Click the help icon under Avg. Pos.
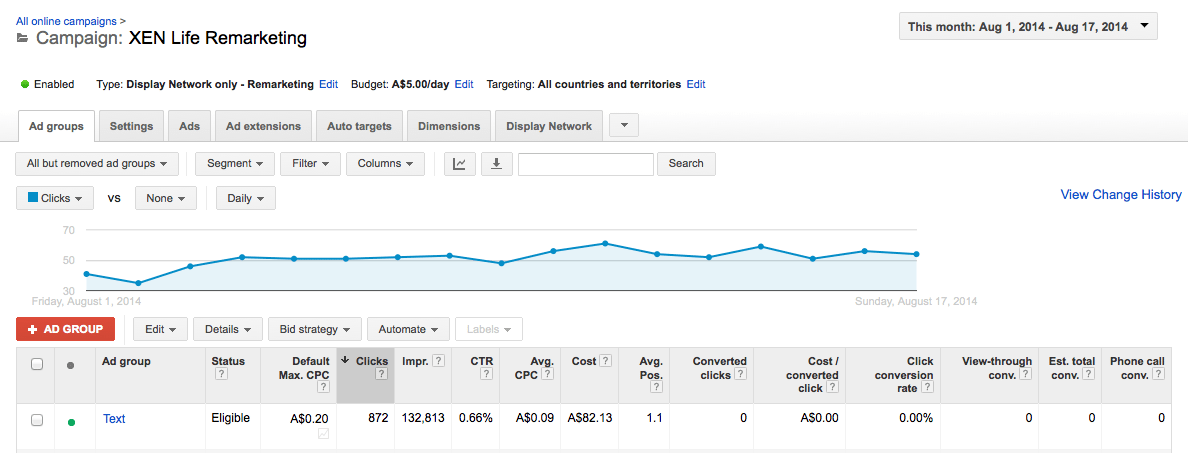1188x453 pixels. (656, 374)
